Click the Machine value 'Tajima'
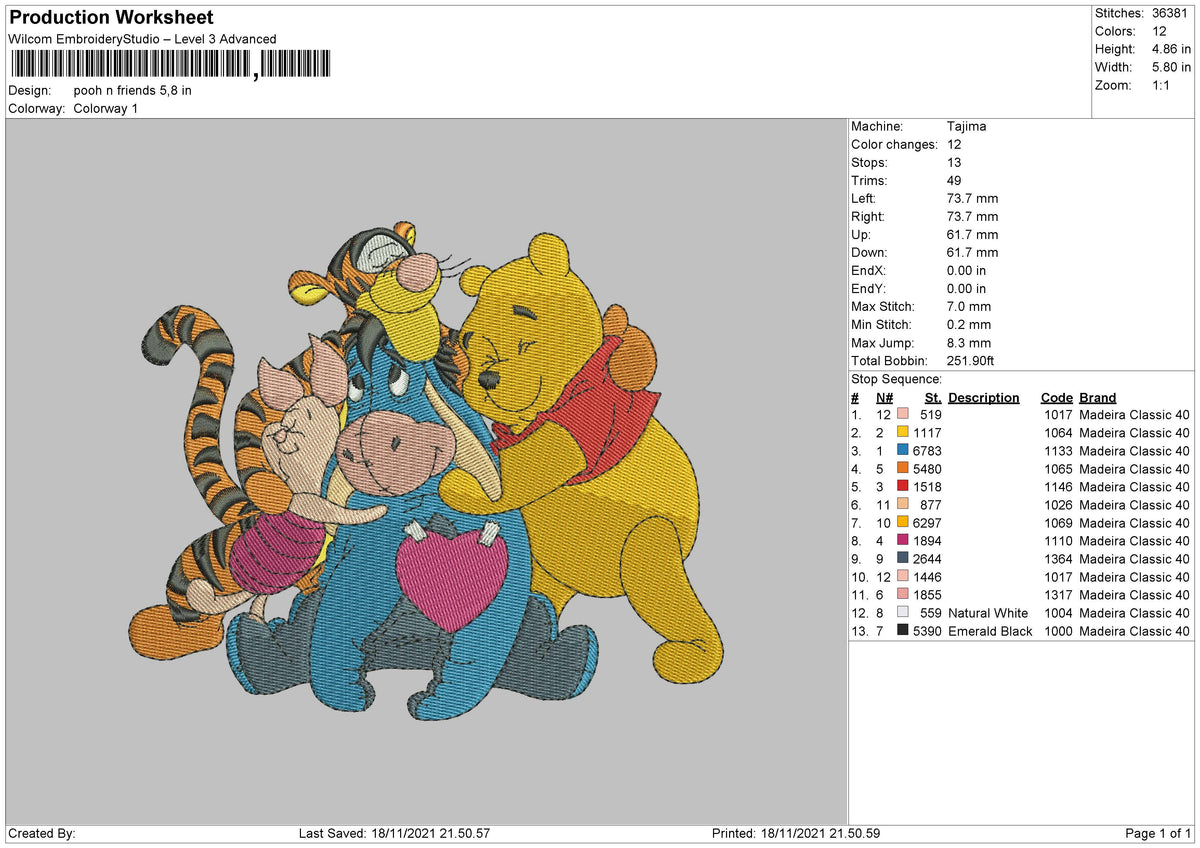 click(x=966, y=127)
